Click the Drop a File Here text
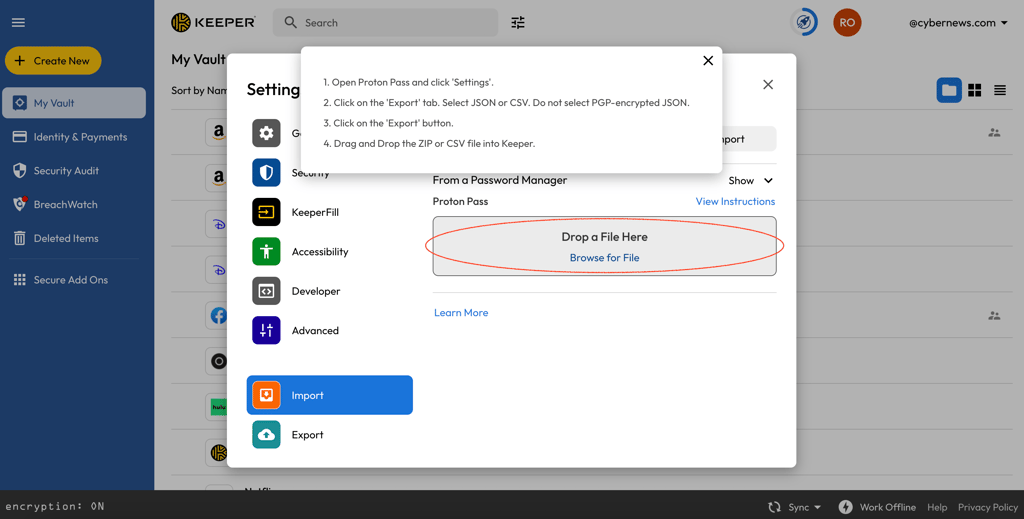1024x519 pixels. 605,237
